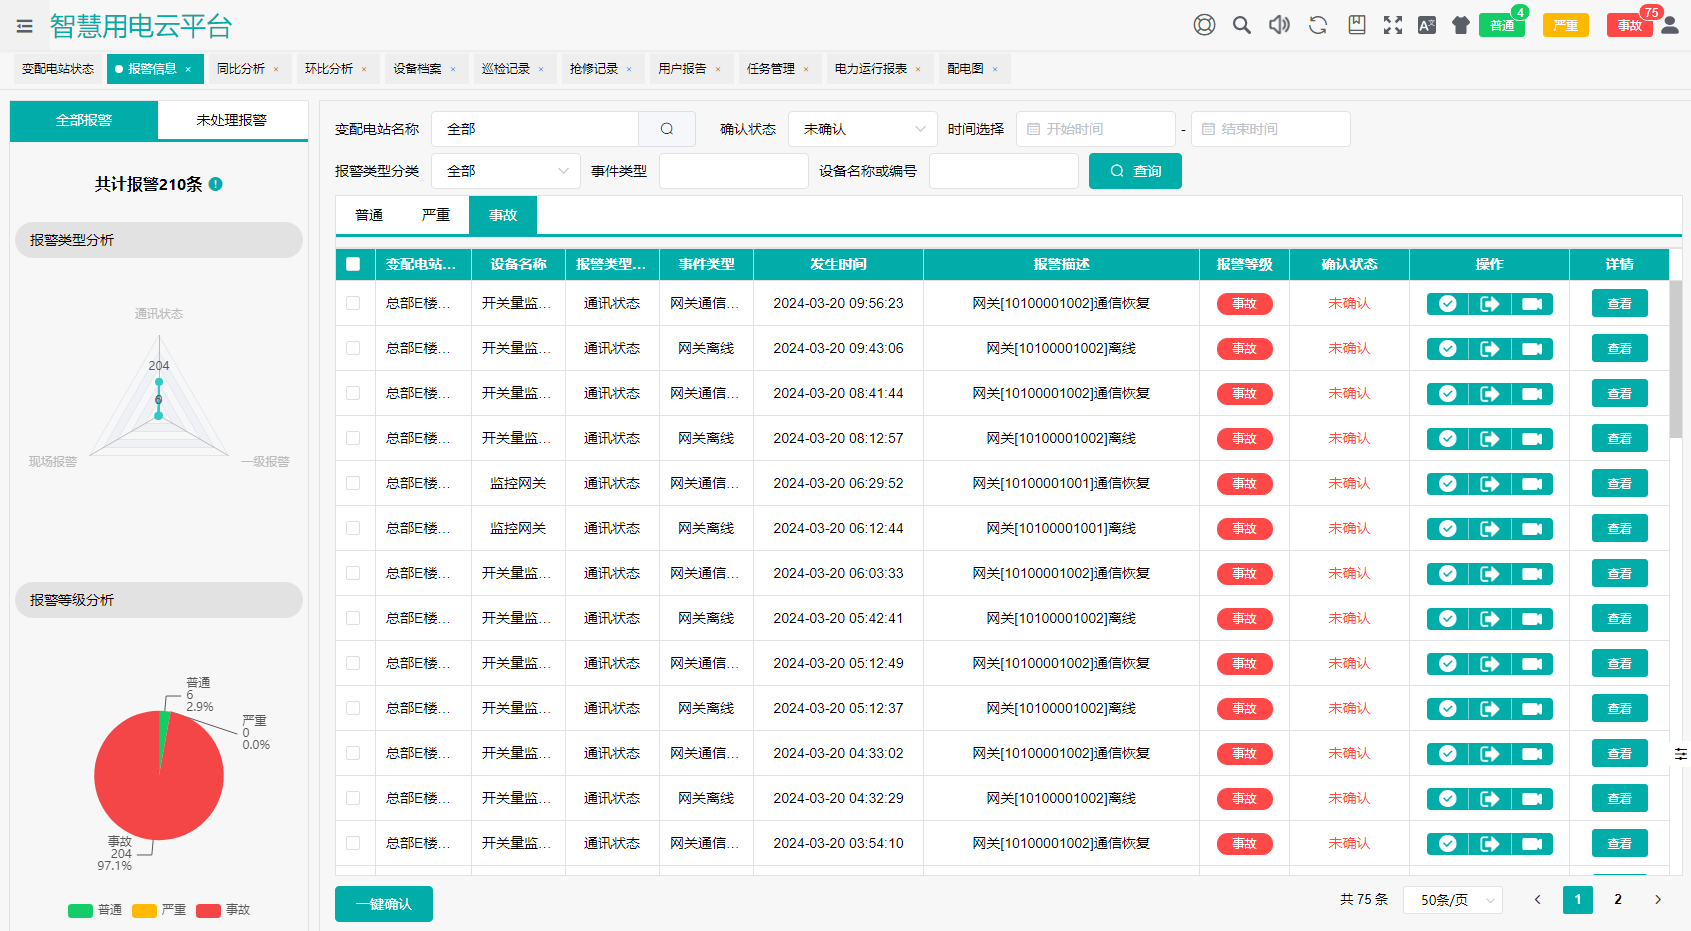Open video camera in the 06:03:33 row

1532,574
